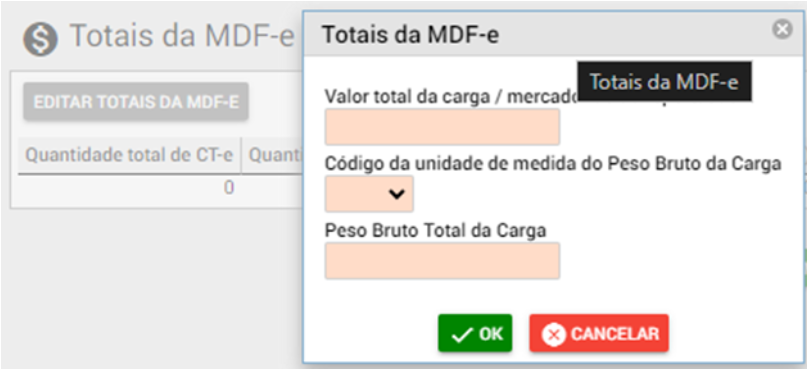Image resolution: width=807 pixels, height=369 pixels.
Task: Confirm the dialog with the green OK button
Action: pos(475,333)
